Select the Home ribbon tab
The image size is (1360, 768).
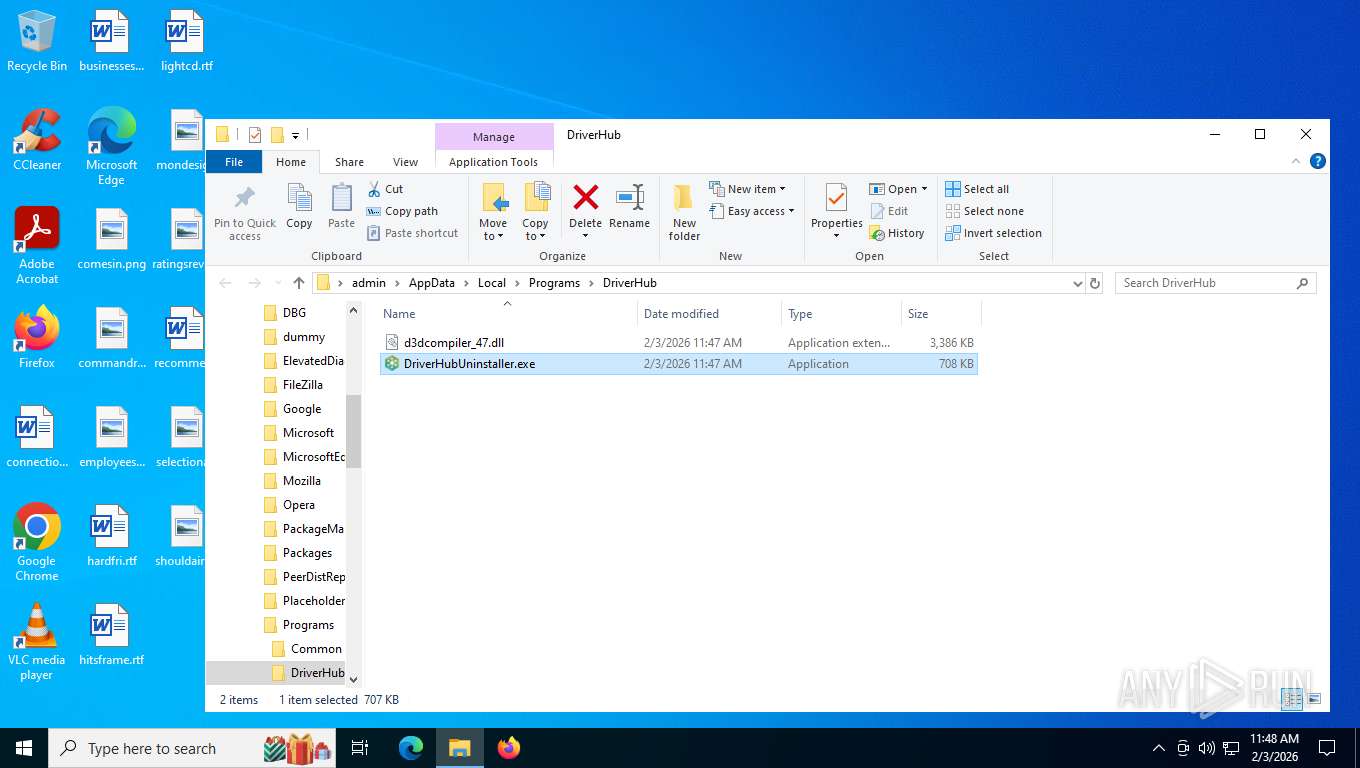[291, 162]
